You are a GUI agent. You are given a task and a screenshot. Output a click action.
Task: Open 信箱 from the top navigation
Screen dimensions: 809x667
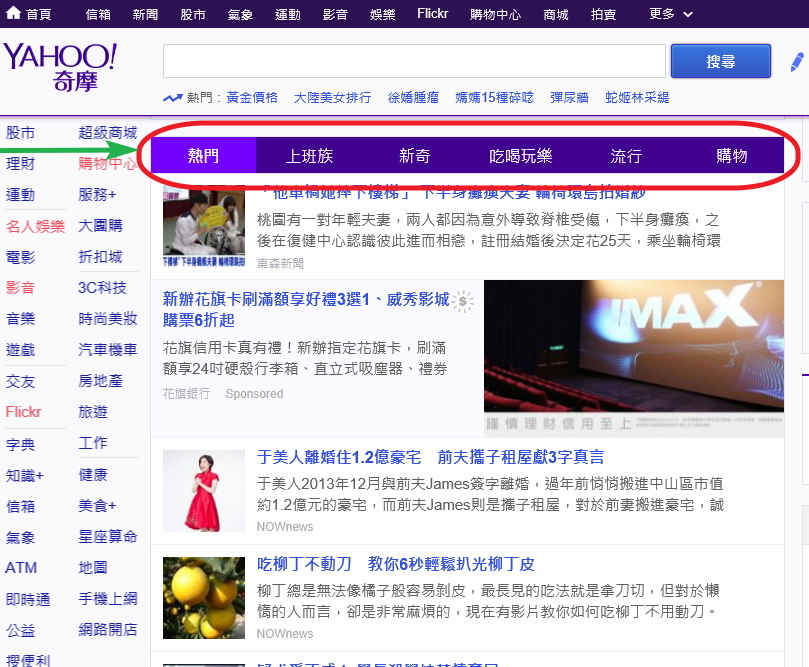coord(98,14)
